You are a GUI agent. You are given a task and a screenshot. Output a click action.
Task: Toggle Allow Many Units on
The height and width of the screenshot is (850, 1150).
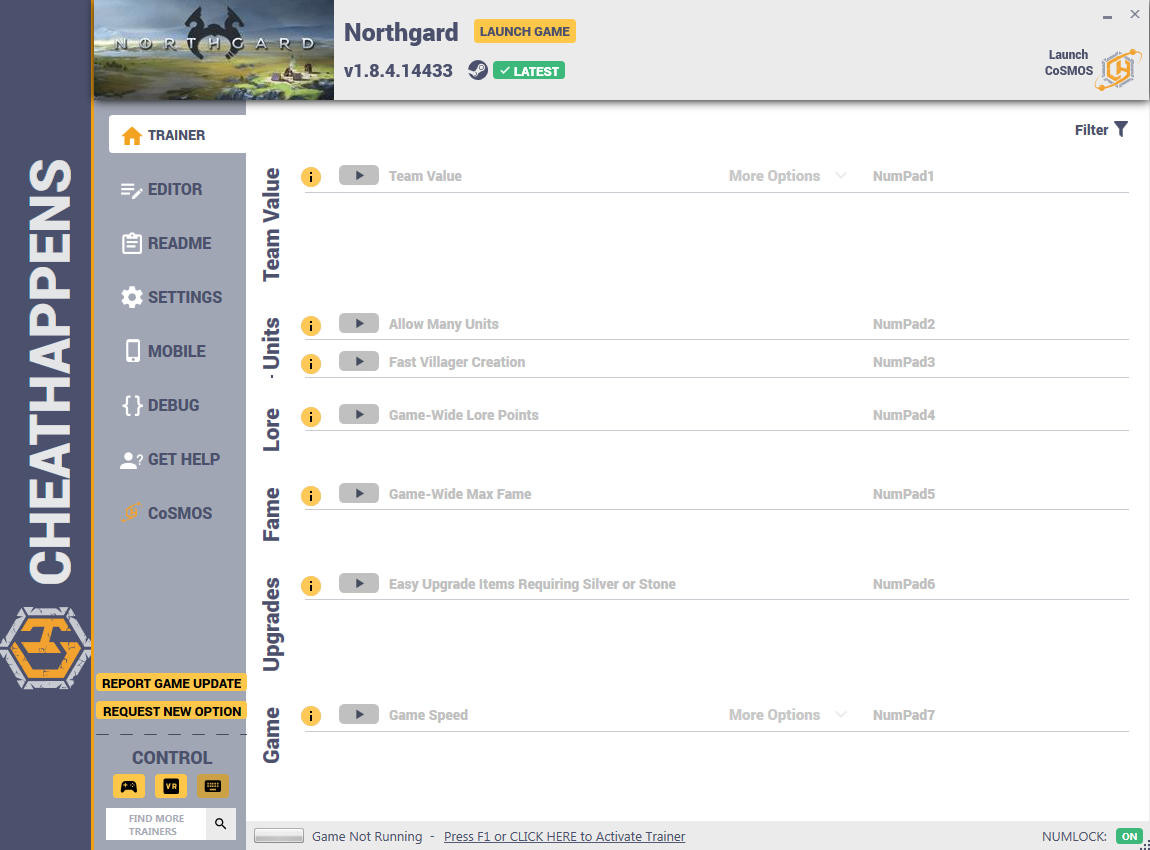[x=359, y=323]
